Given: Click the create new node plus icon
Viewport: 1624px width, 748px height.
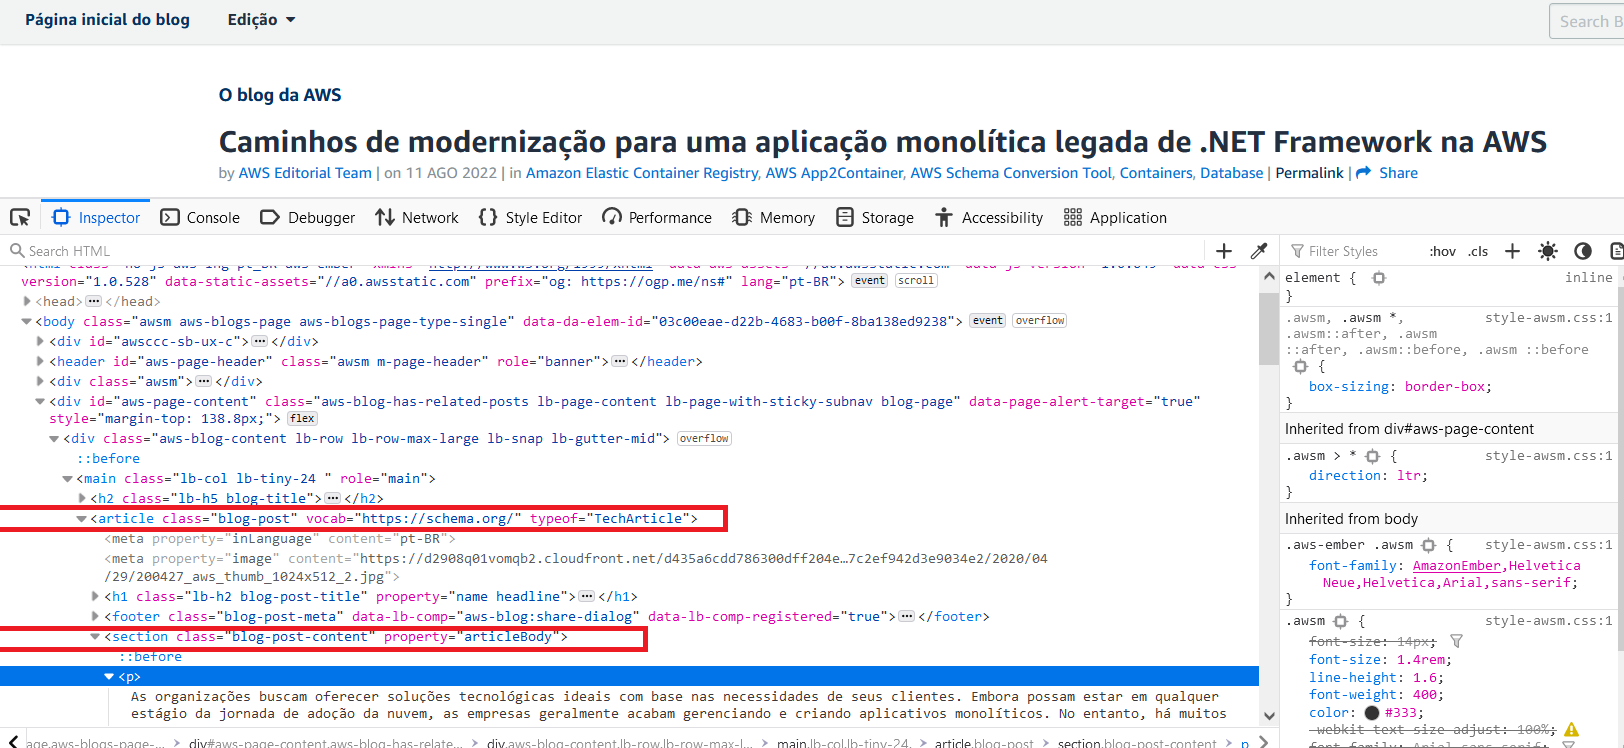Looking at the screenshot, I should point(1224,251).
